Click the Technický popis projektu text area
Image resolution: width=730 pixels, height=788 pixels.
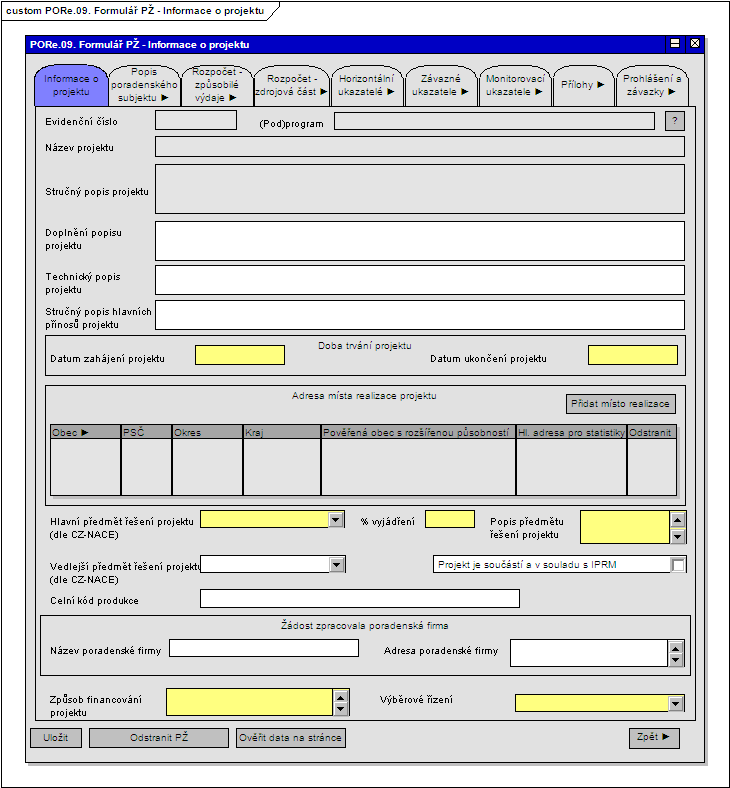click(420, 280)
